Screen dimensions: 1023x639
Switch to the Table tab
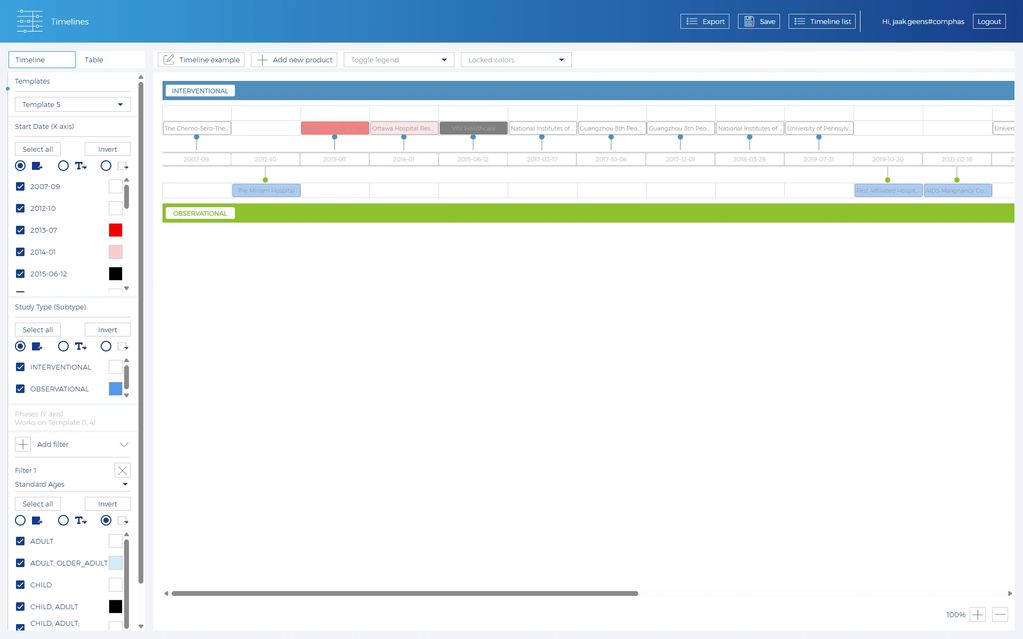coord(94,60)
